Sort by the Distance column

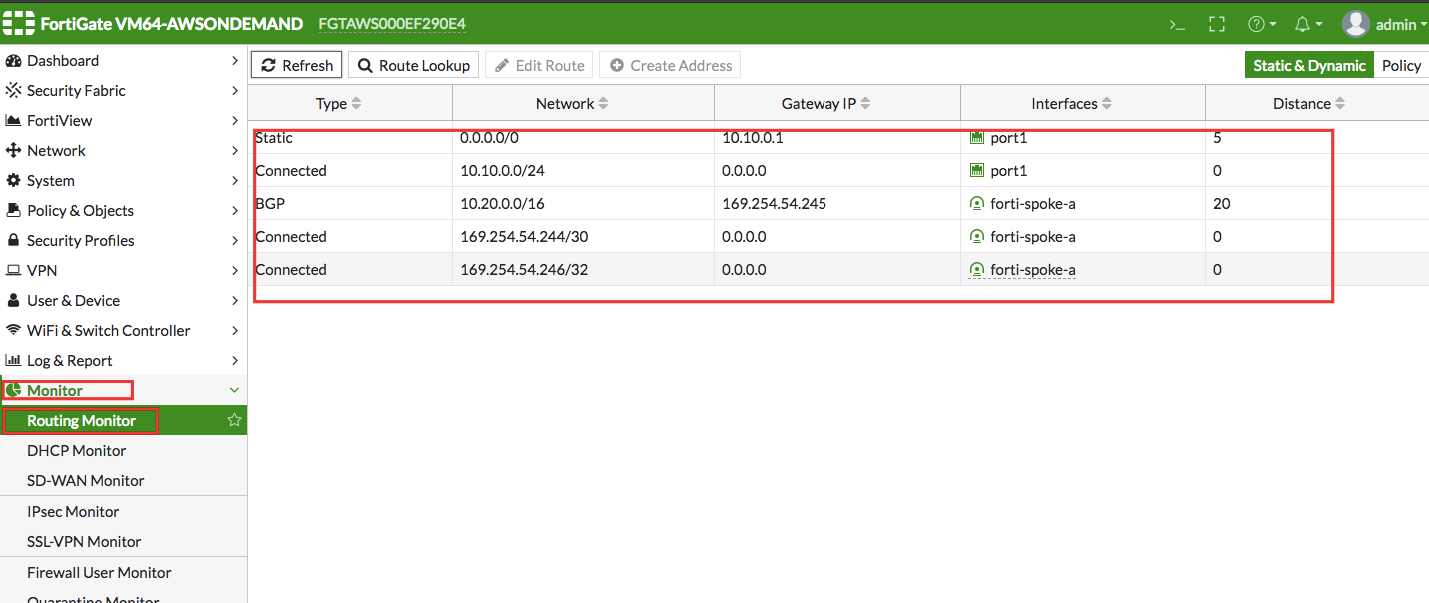1309,104
